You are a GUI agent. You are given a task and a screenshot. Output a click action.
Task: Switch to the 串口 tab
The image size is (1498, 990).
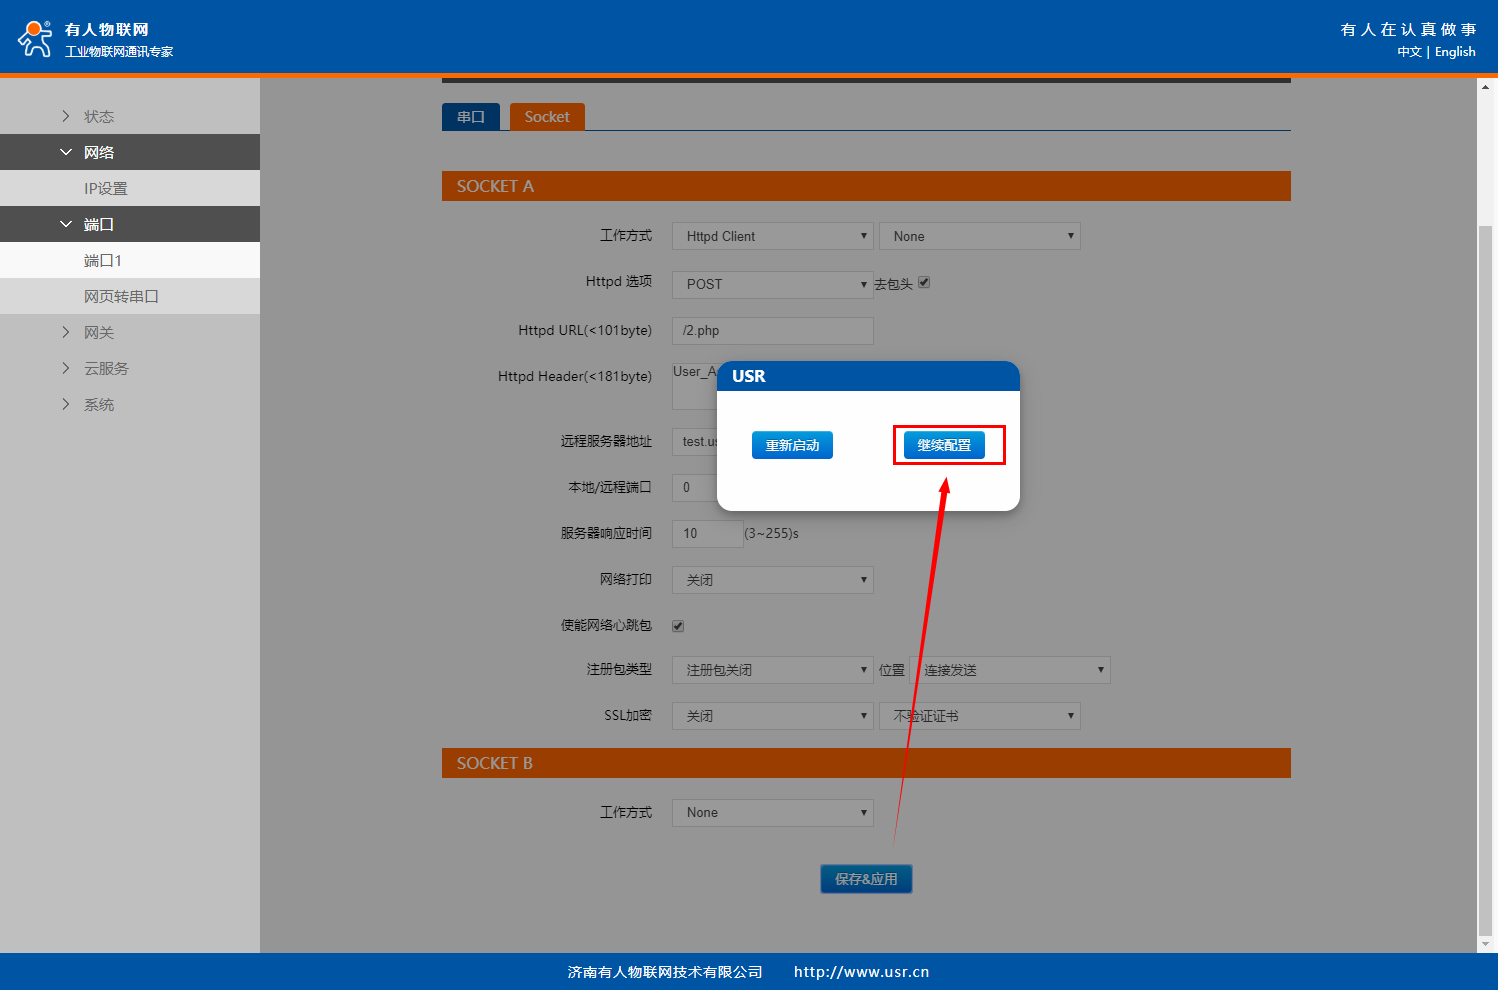tap(471, 117)
